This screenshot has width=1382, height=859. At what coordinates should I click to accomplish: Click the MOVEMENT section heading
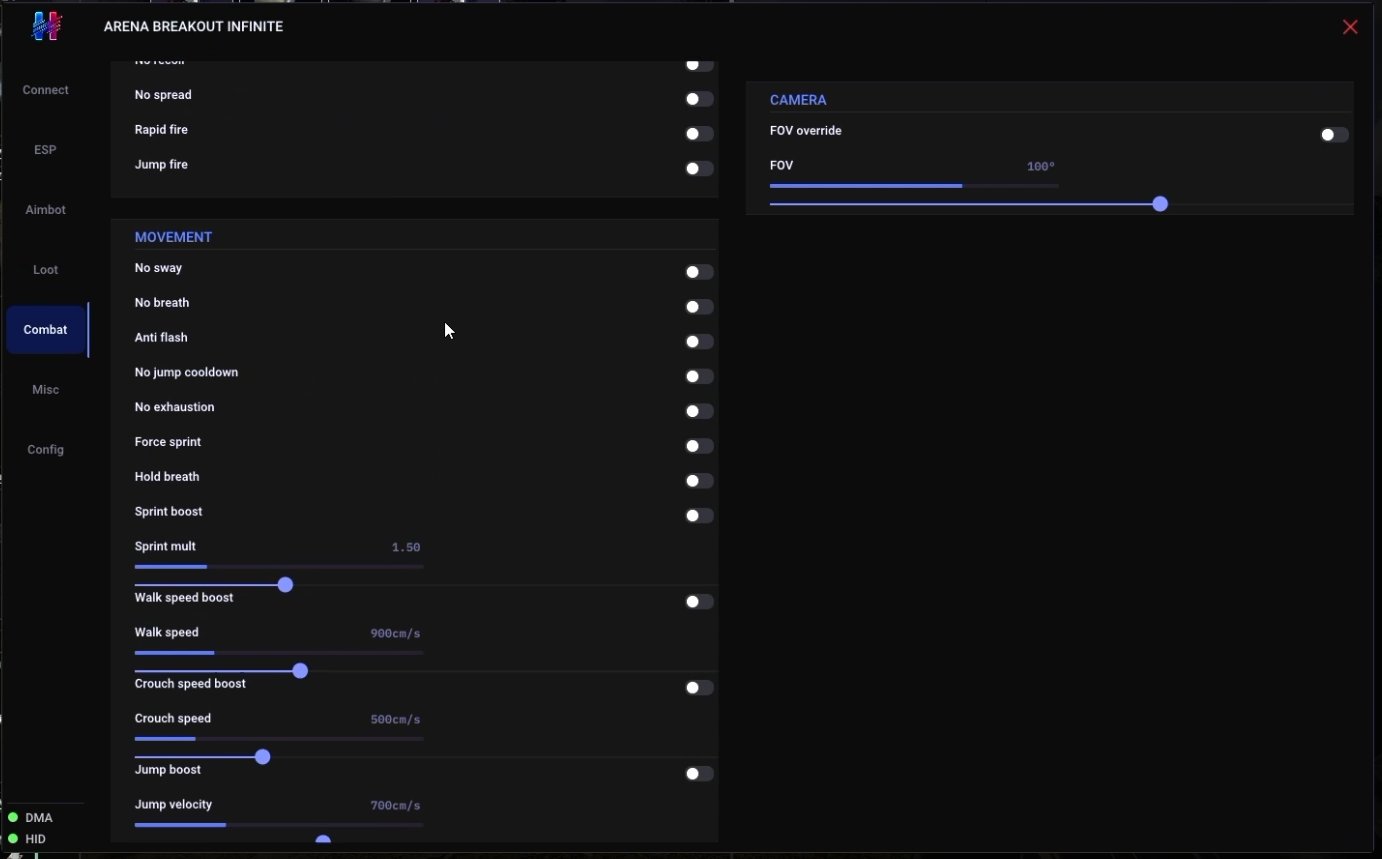coord(174,237)
